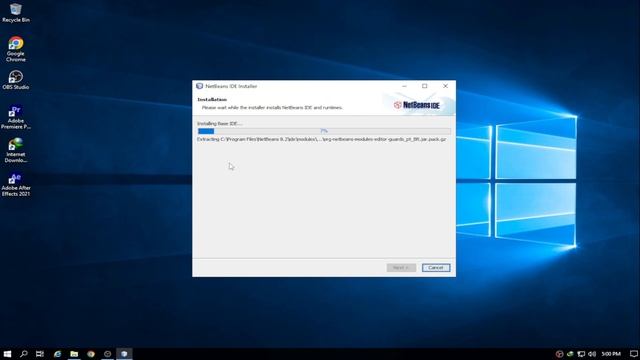Select the Google Chrome desktop shortcut
This screenshot has height=360, width=640.
click(16, 49)
